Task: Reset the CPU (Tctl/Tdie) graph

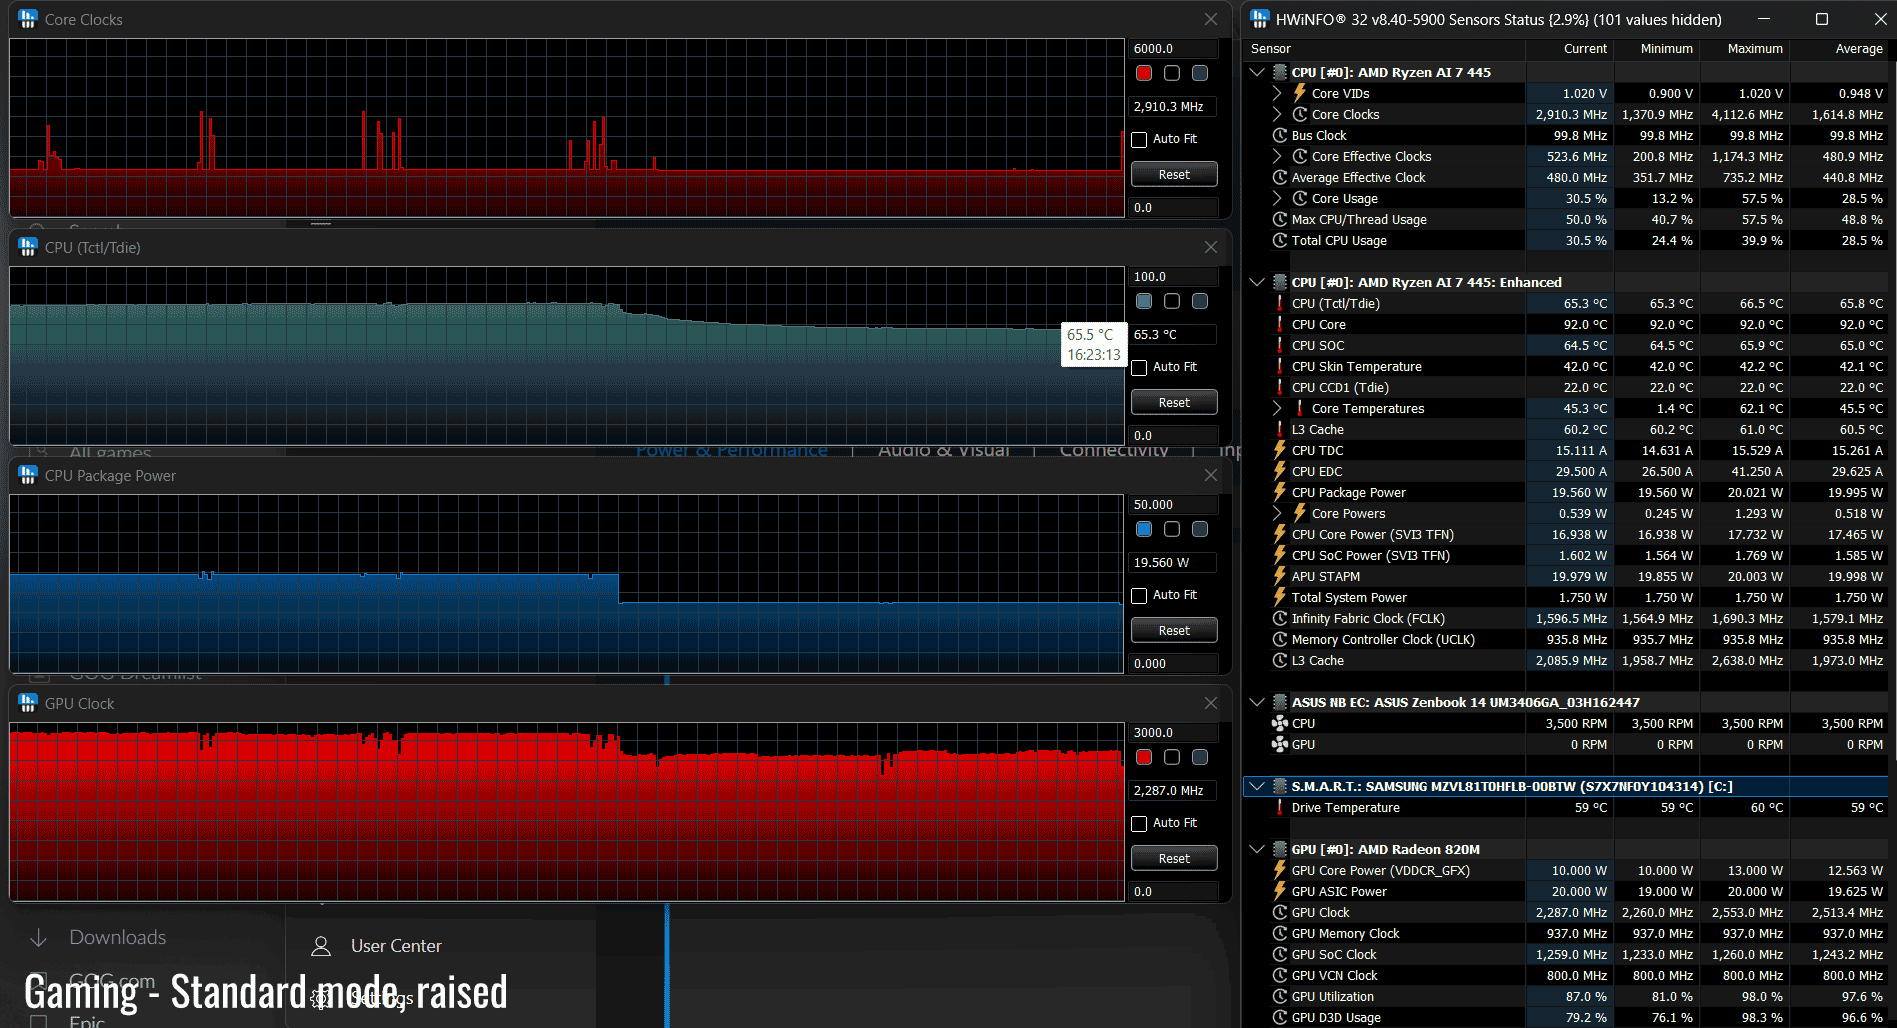Action: click(1174, 402)
